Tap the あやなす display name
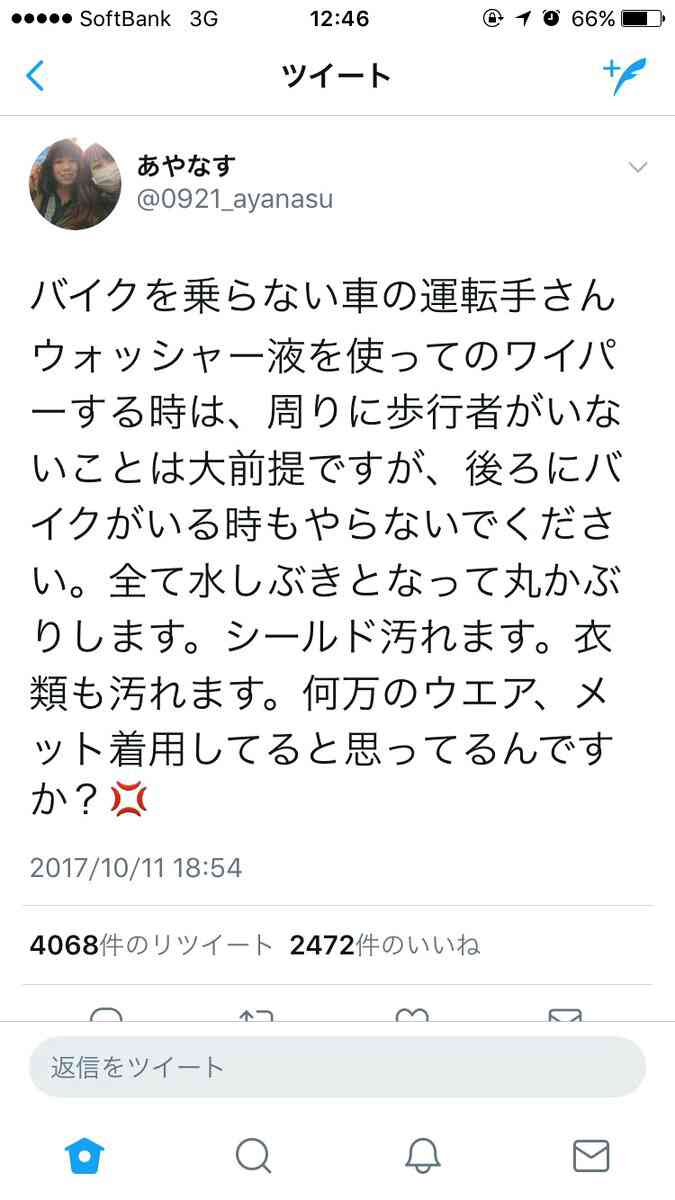The width and height of the screenshot is (675, 1200). click(185, 164)
